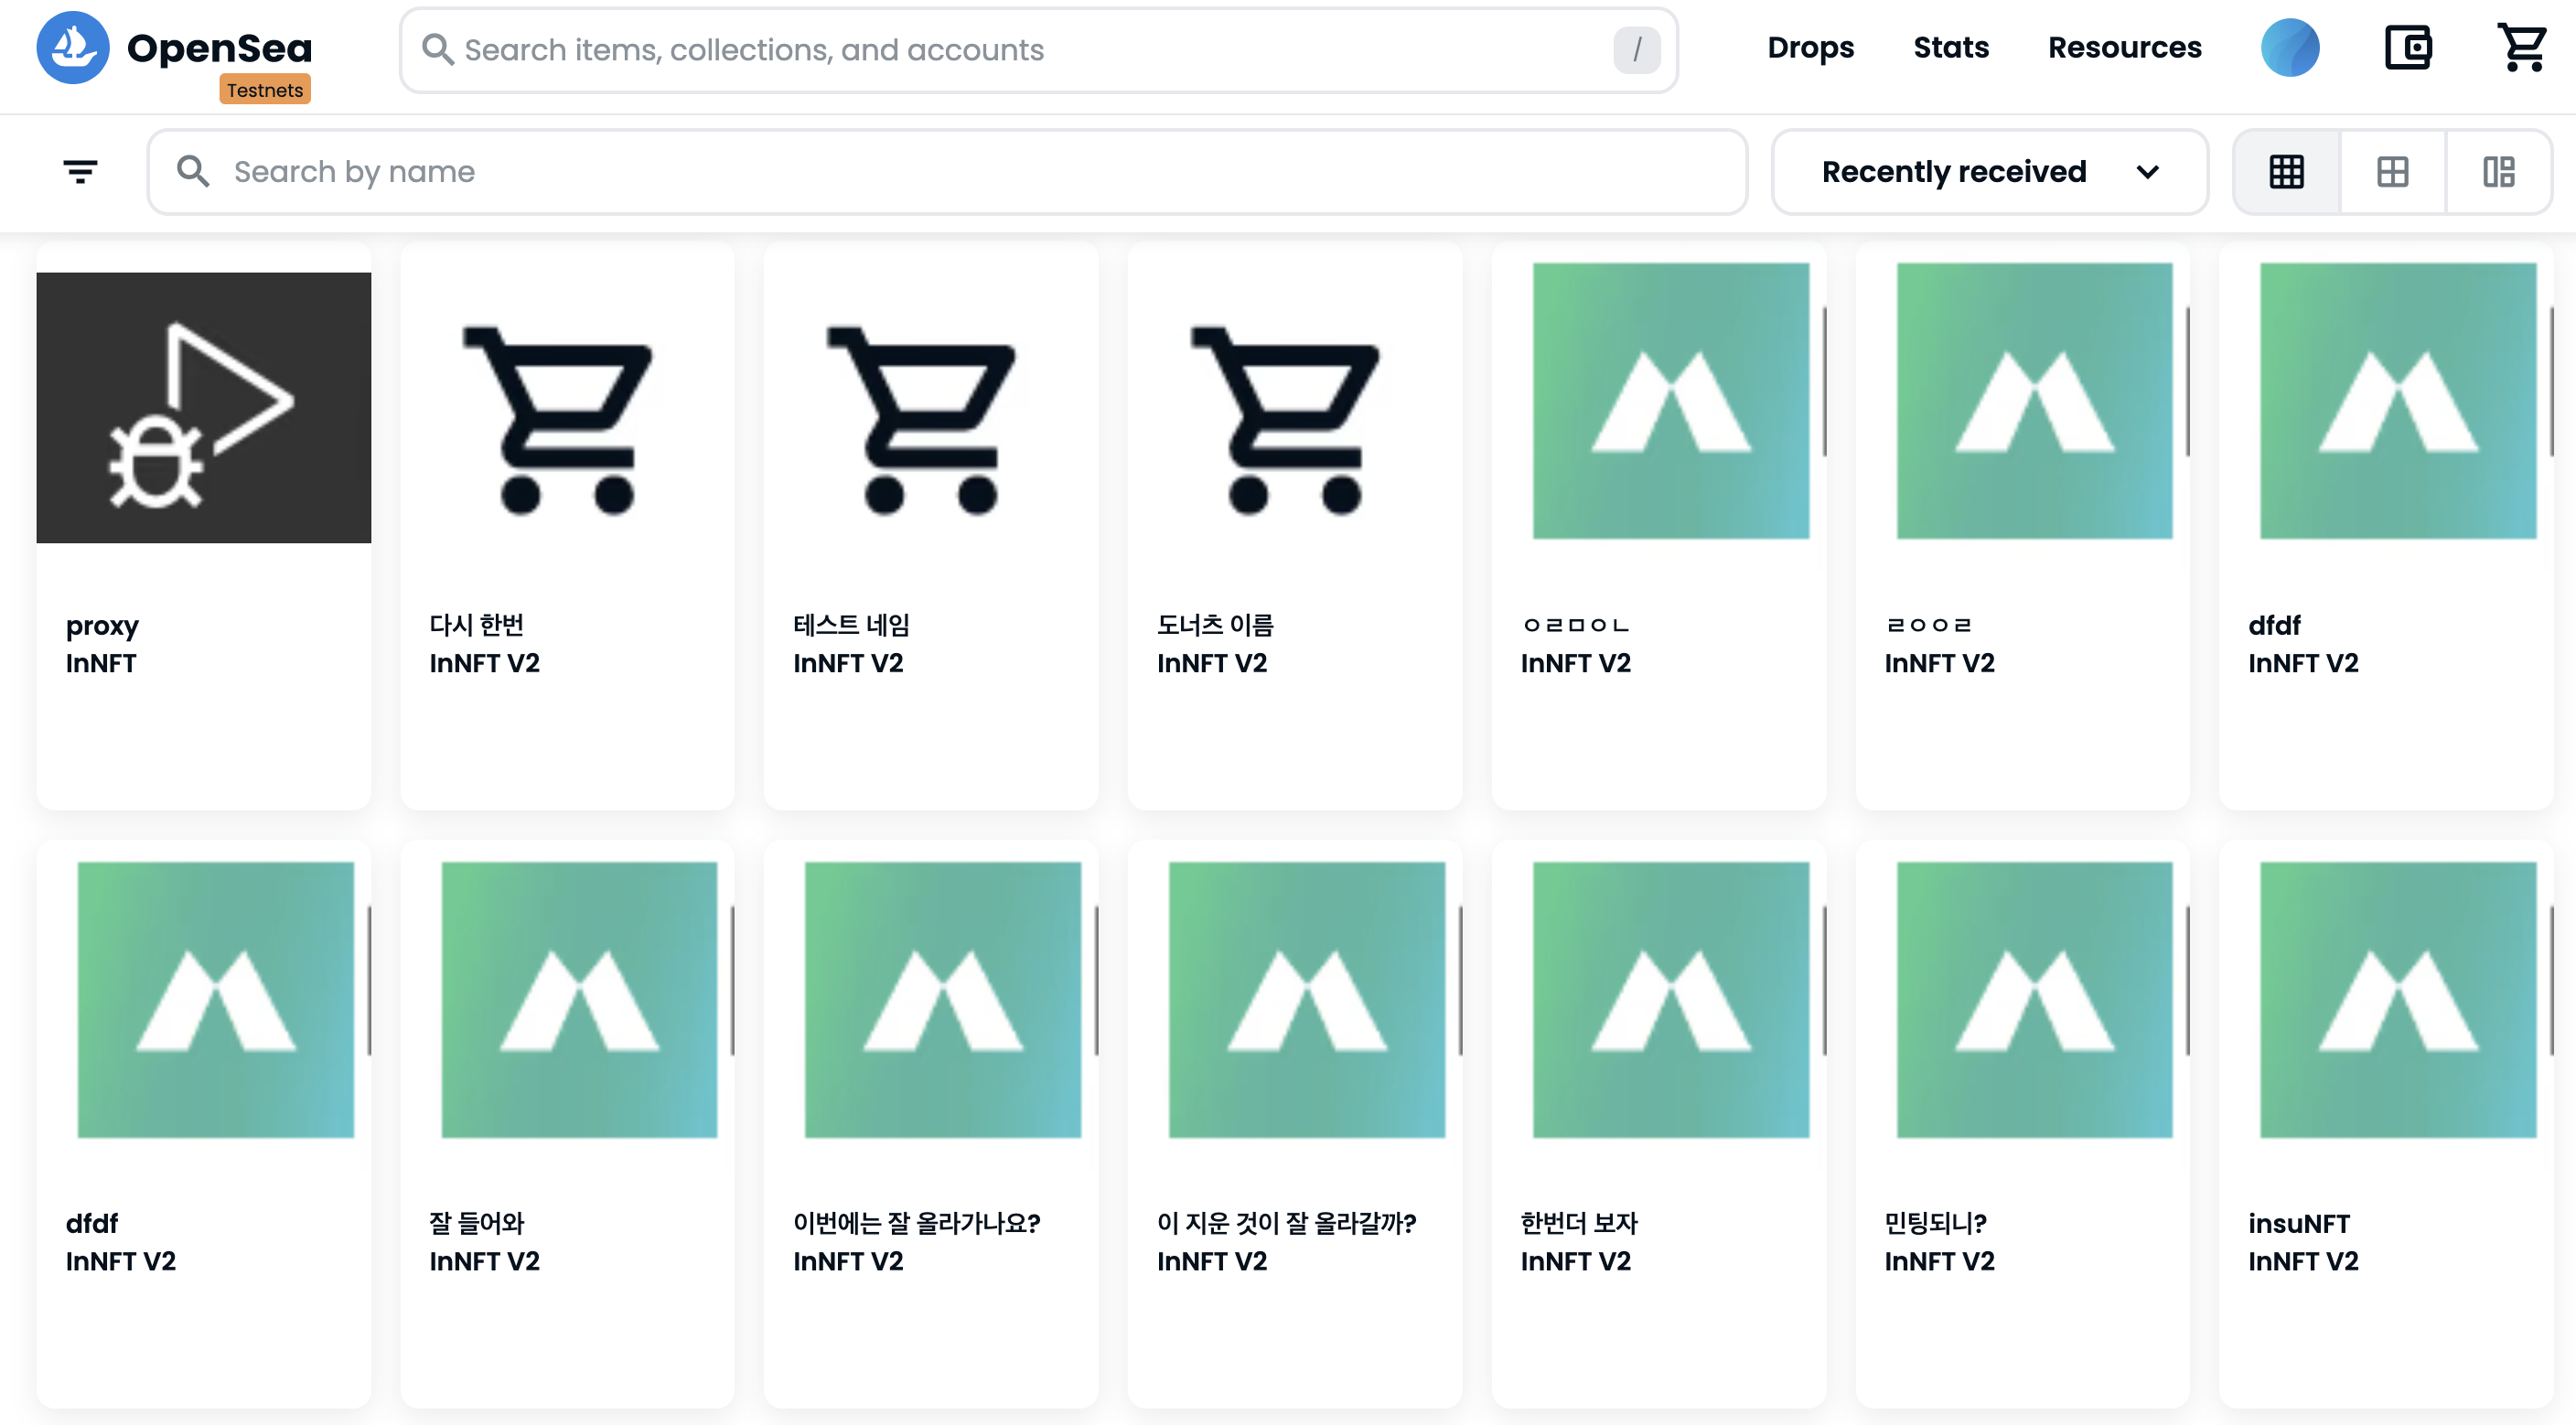Open the insuNFT item link
2576x1425 pixels.
click(x=2298, y=1223)
